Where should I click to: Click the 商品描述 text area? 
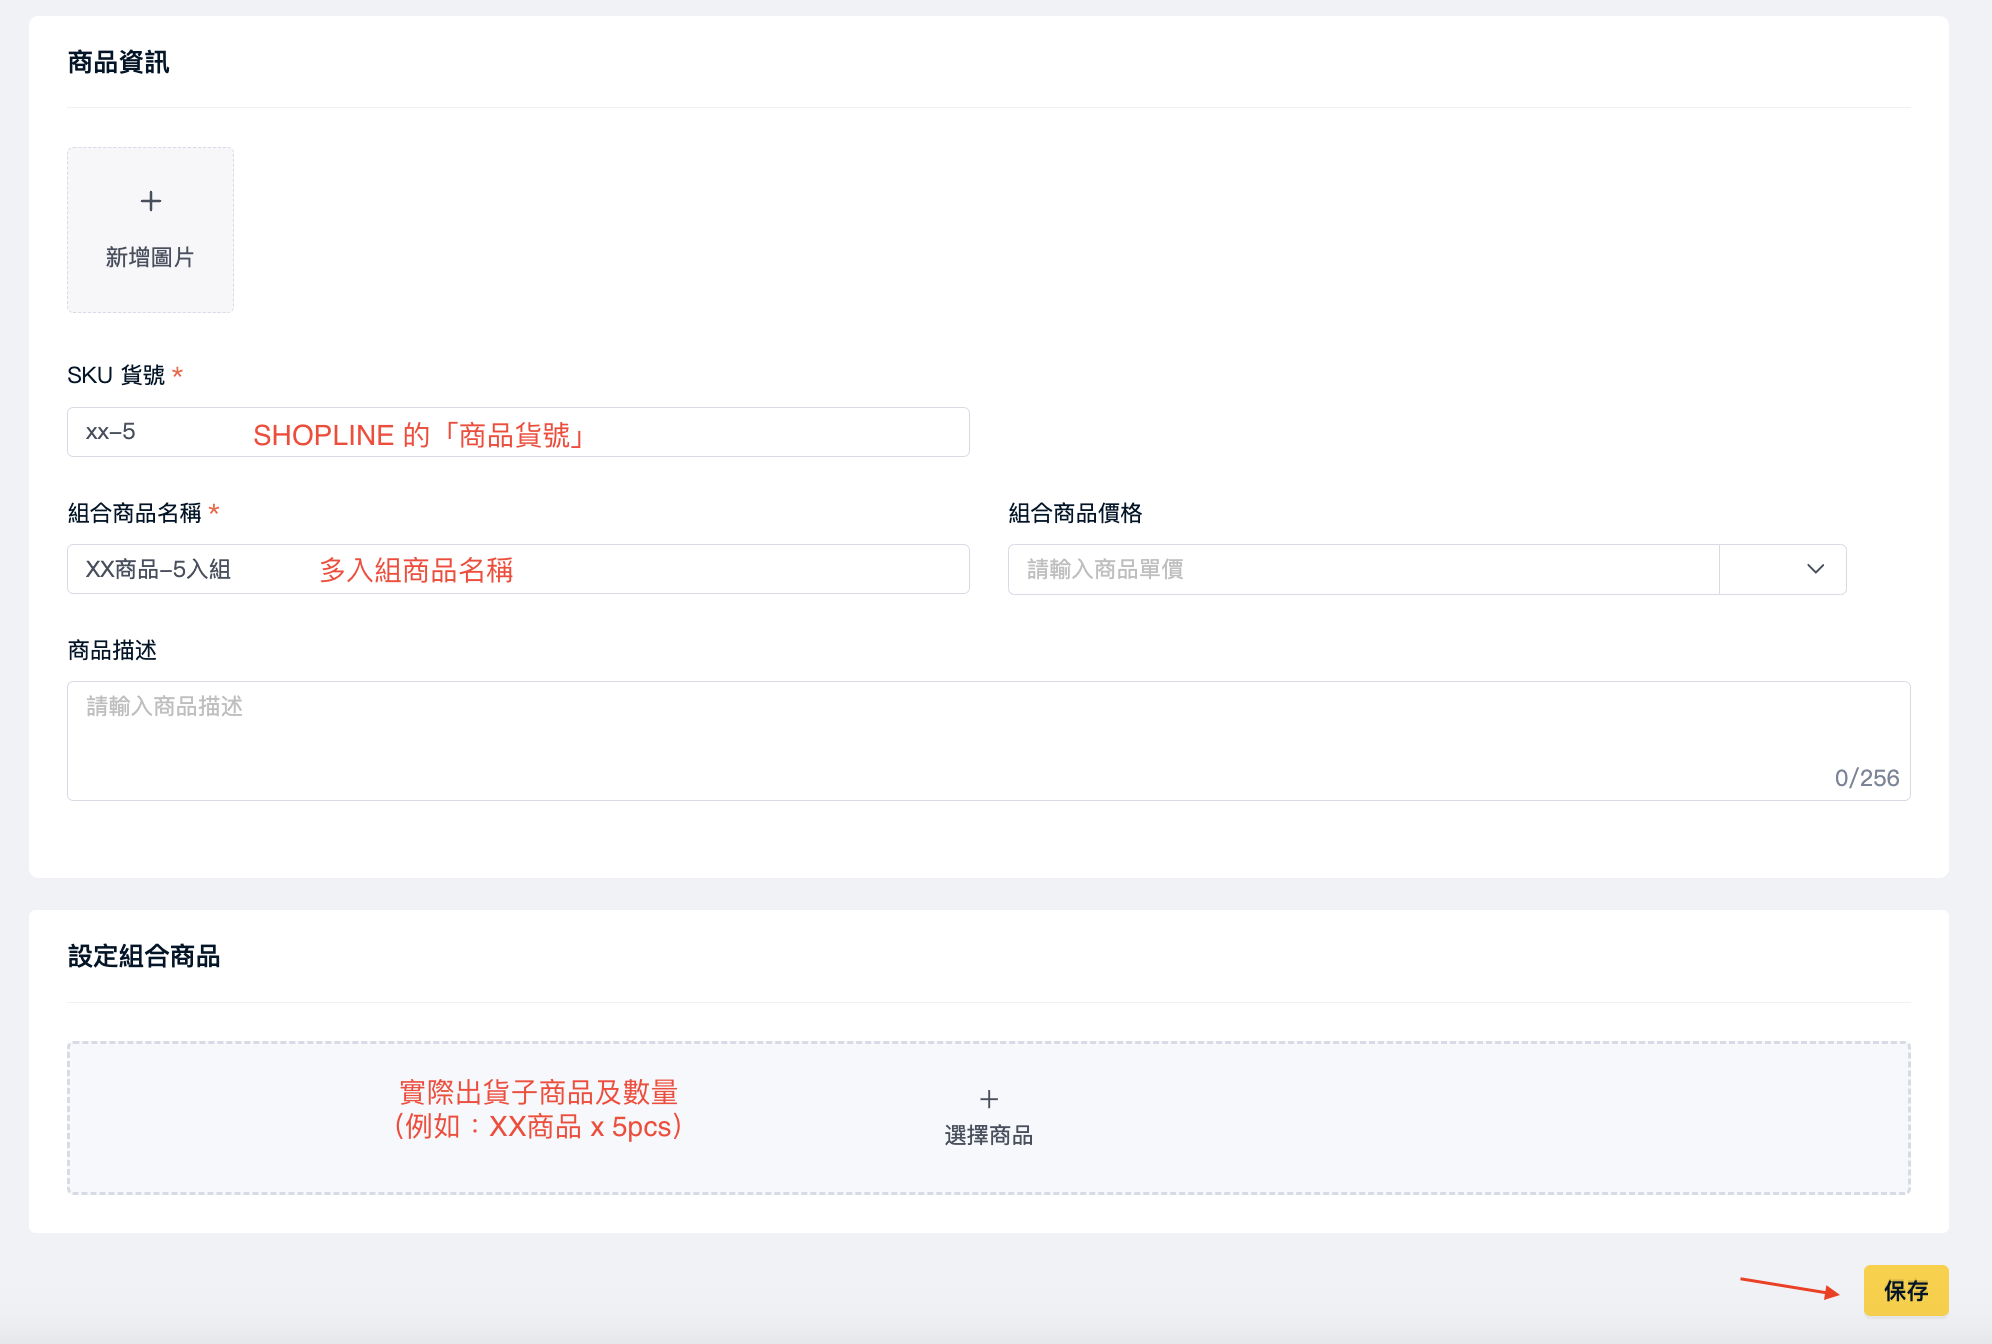coord(988,740)
